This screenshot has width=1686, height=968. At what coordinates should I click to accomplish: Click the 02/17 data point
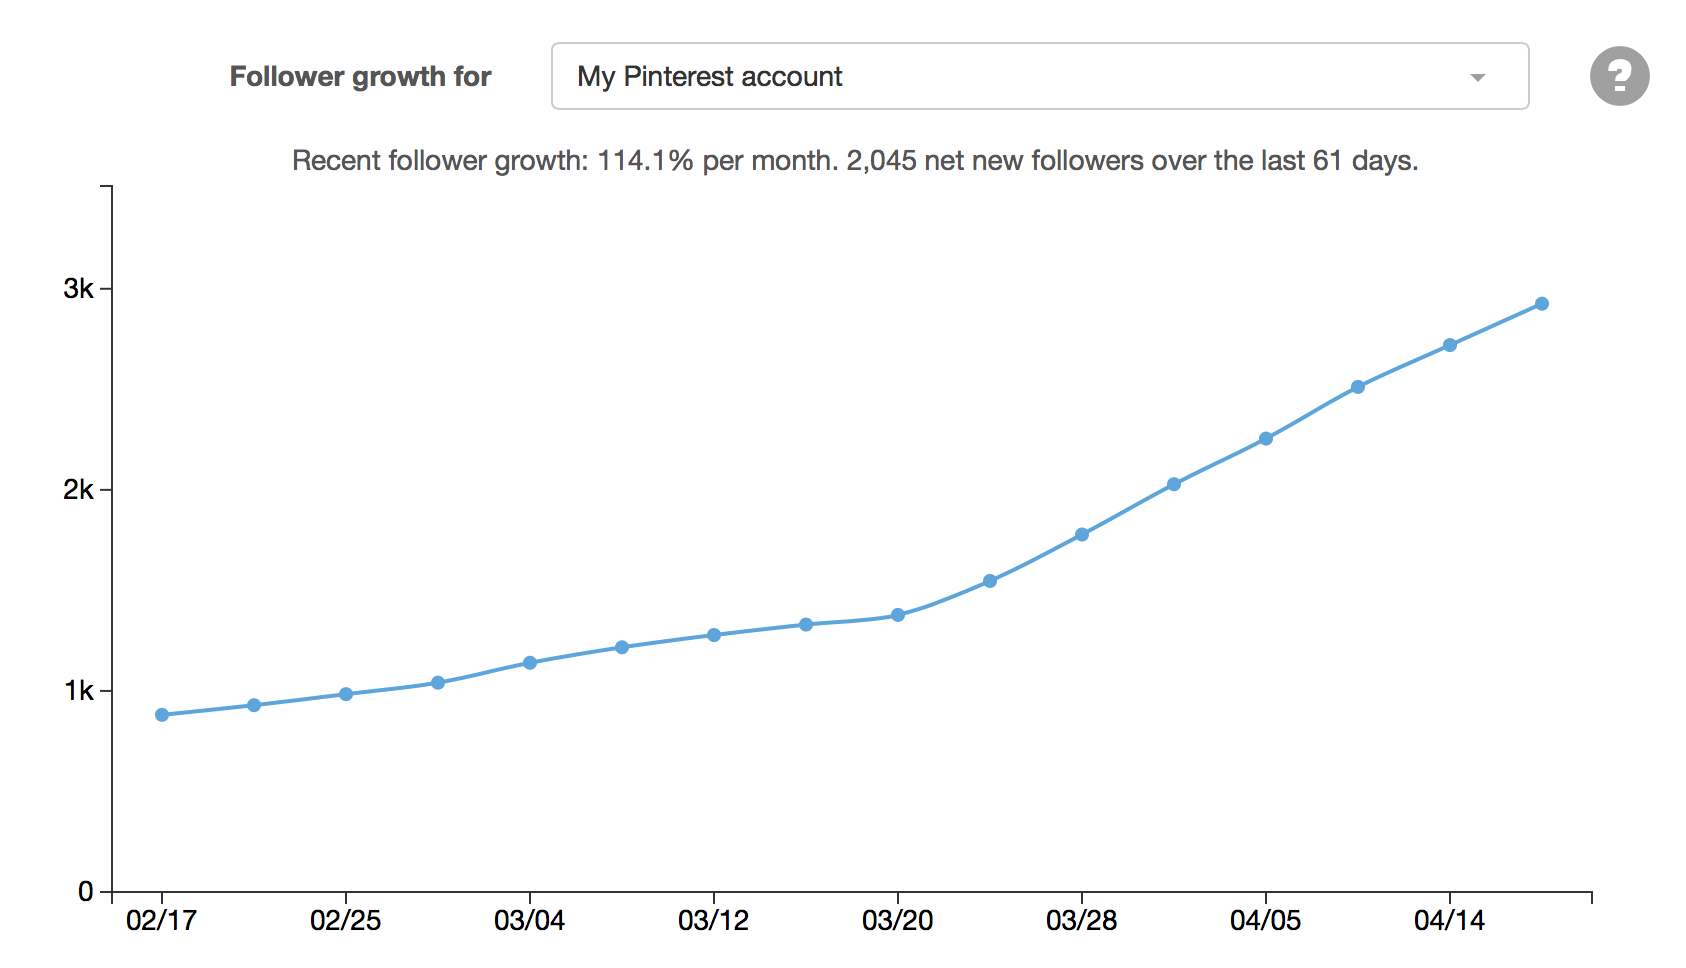pos(162,715)
